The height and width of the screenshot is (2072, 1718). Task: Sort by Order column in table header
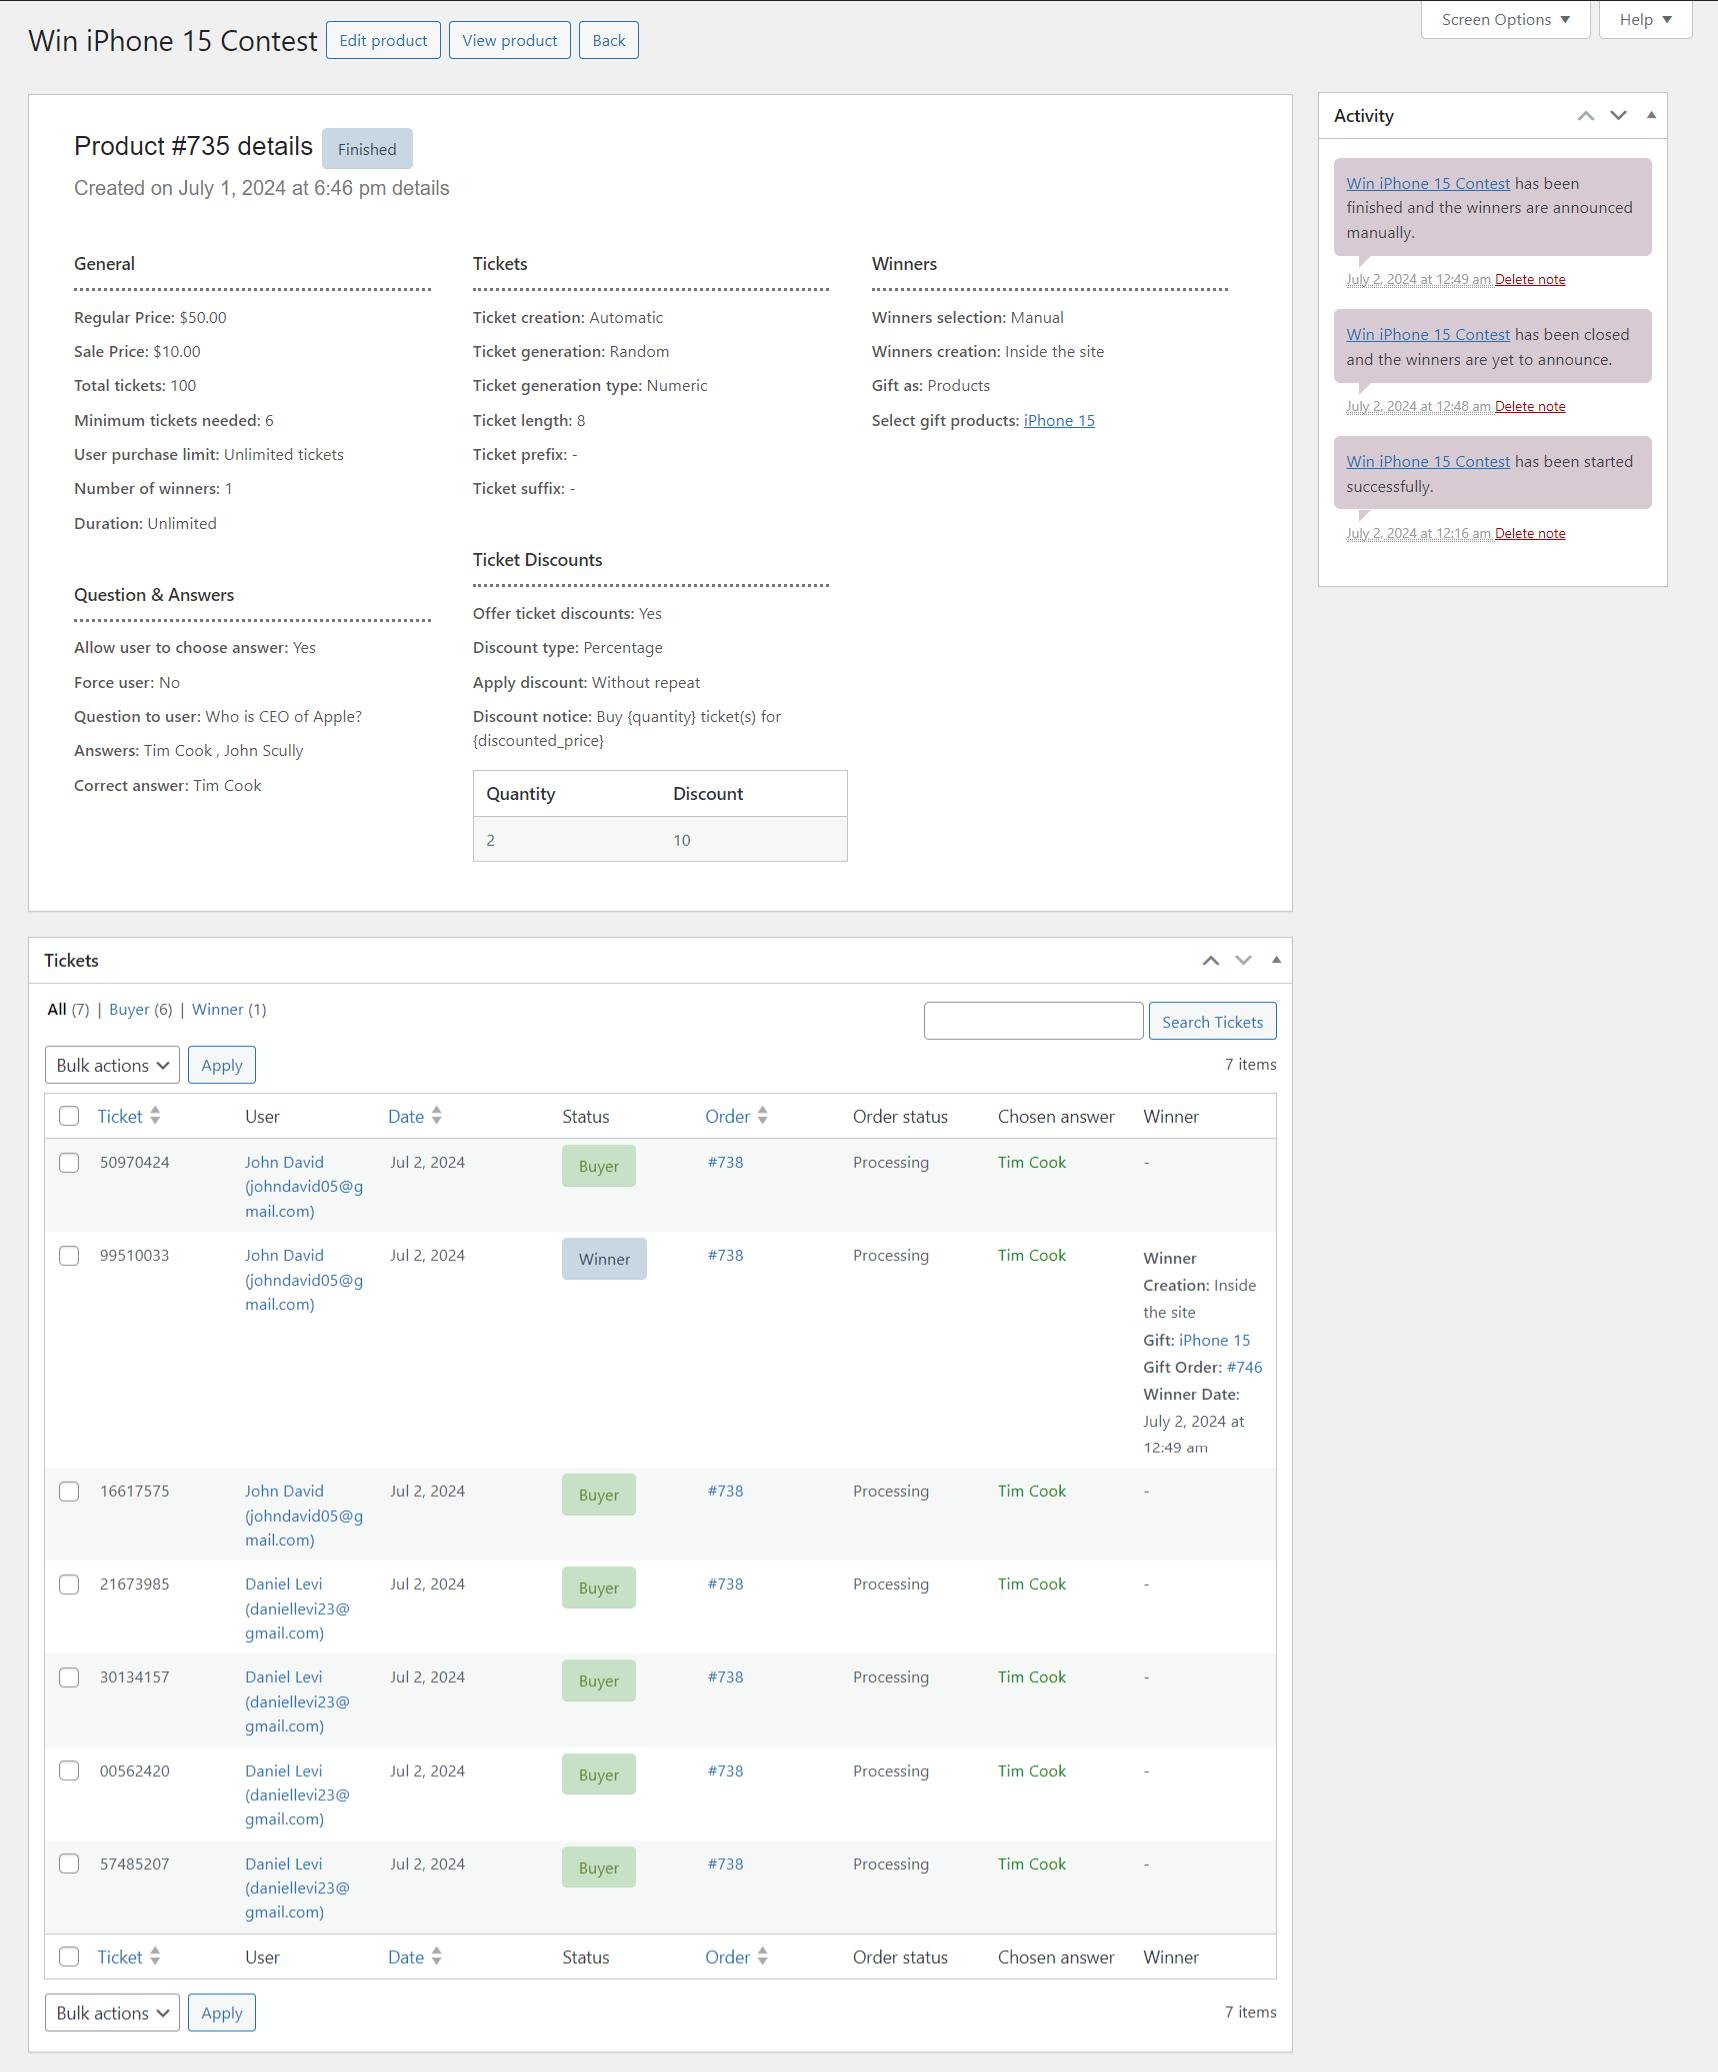pos(736,1116)
